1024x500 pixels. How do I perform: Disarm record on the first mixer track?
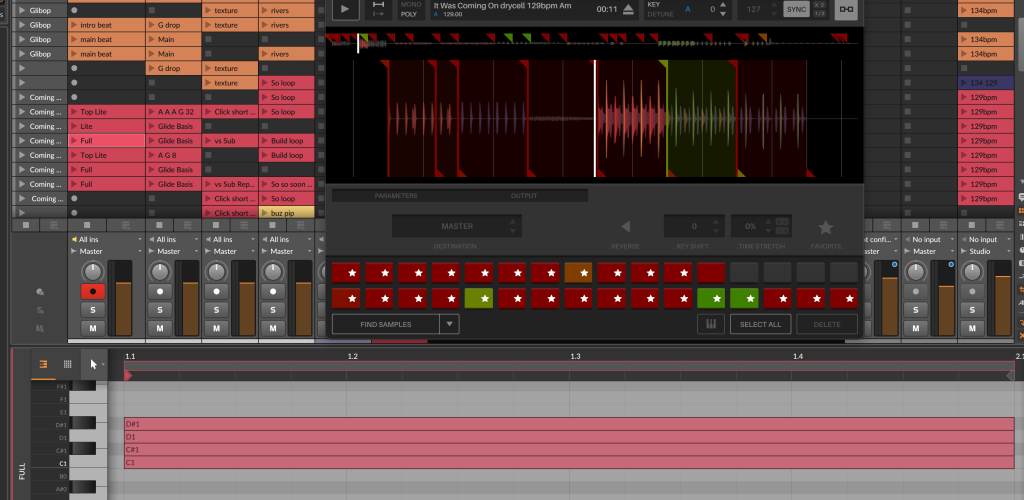pyautogui.click(x=93, y=291)
